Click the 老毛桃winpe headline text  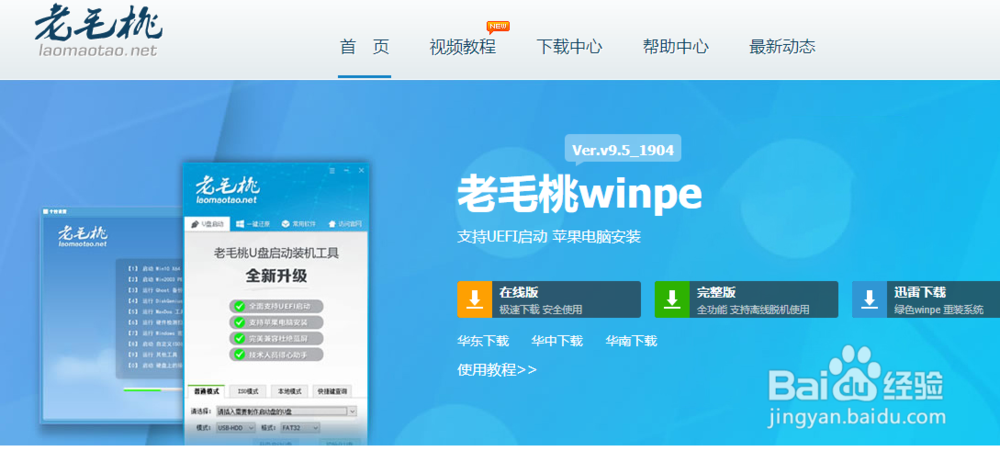point(579,194)
